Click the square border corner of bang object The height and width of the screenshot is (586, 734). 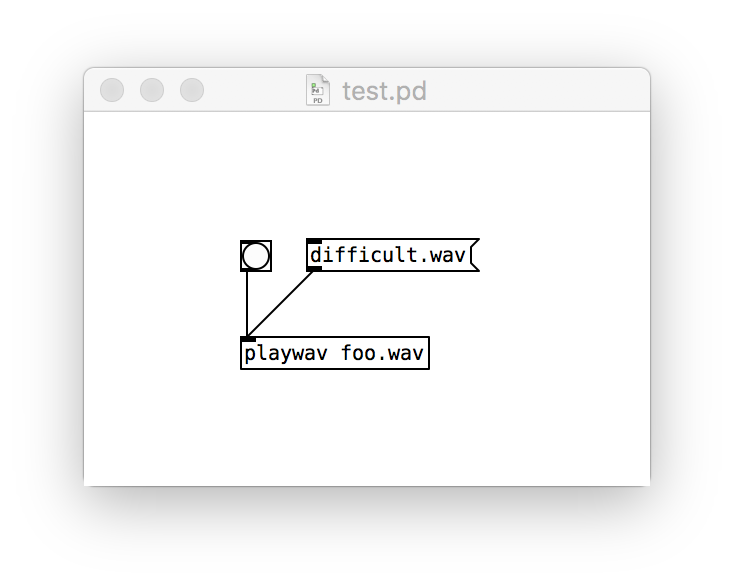pyautogui.click(x=242, y=243)
